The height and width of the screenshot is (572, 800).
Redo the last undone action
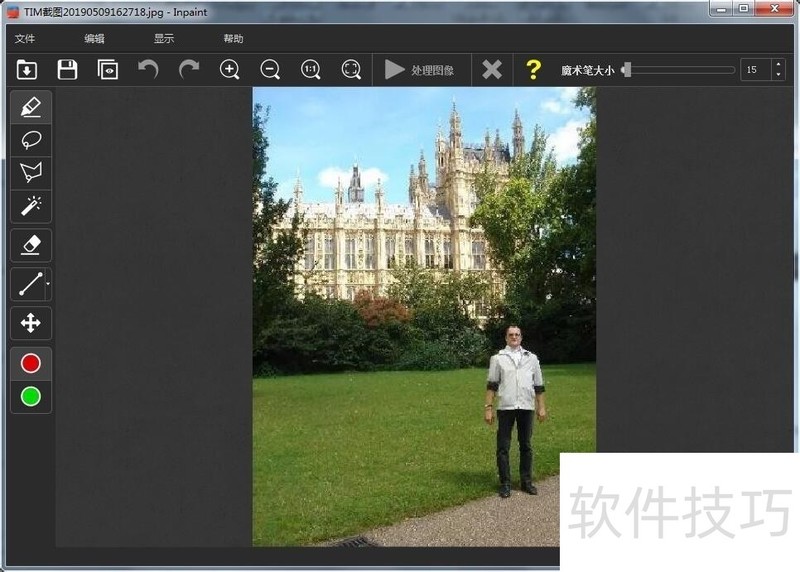click(189, 69)
